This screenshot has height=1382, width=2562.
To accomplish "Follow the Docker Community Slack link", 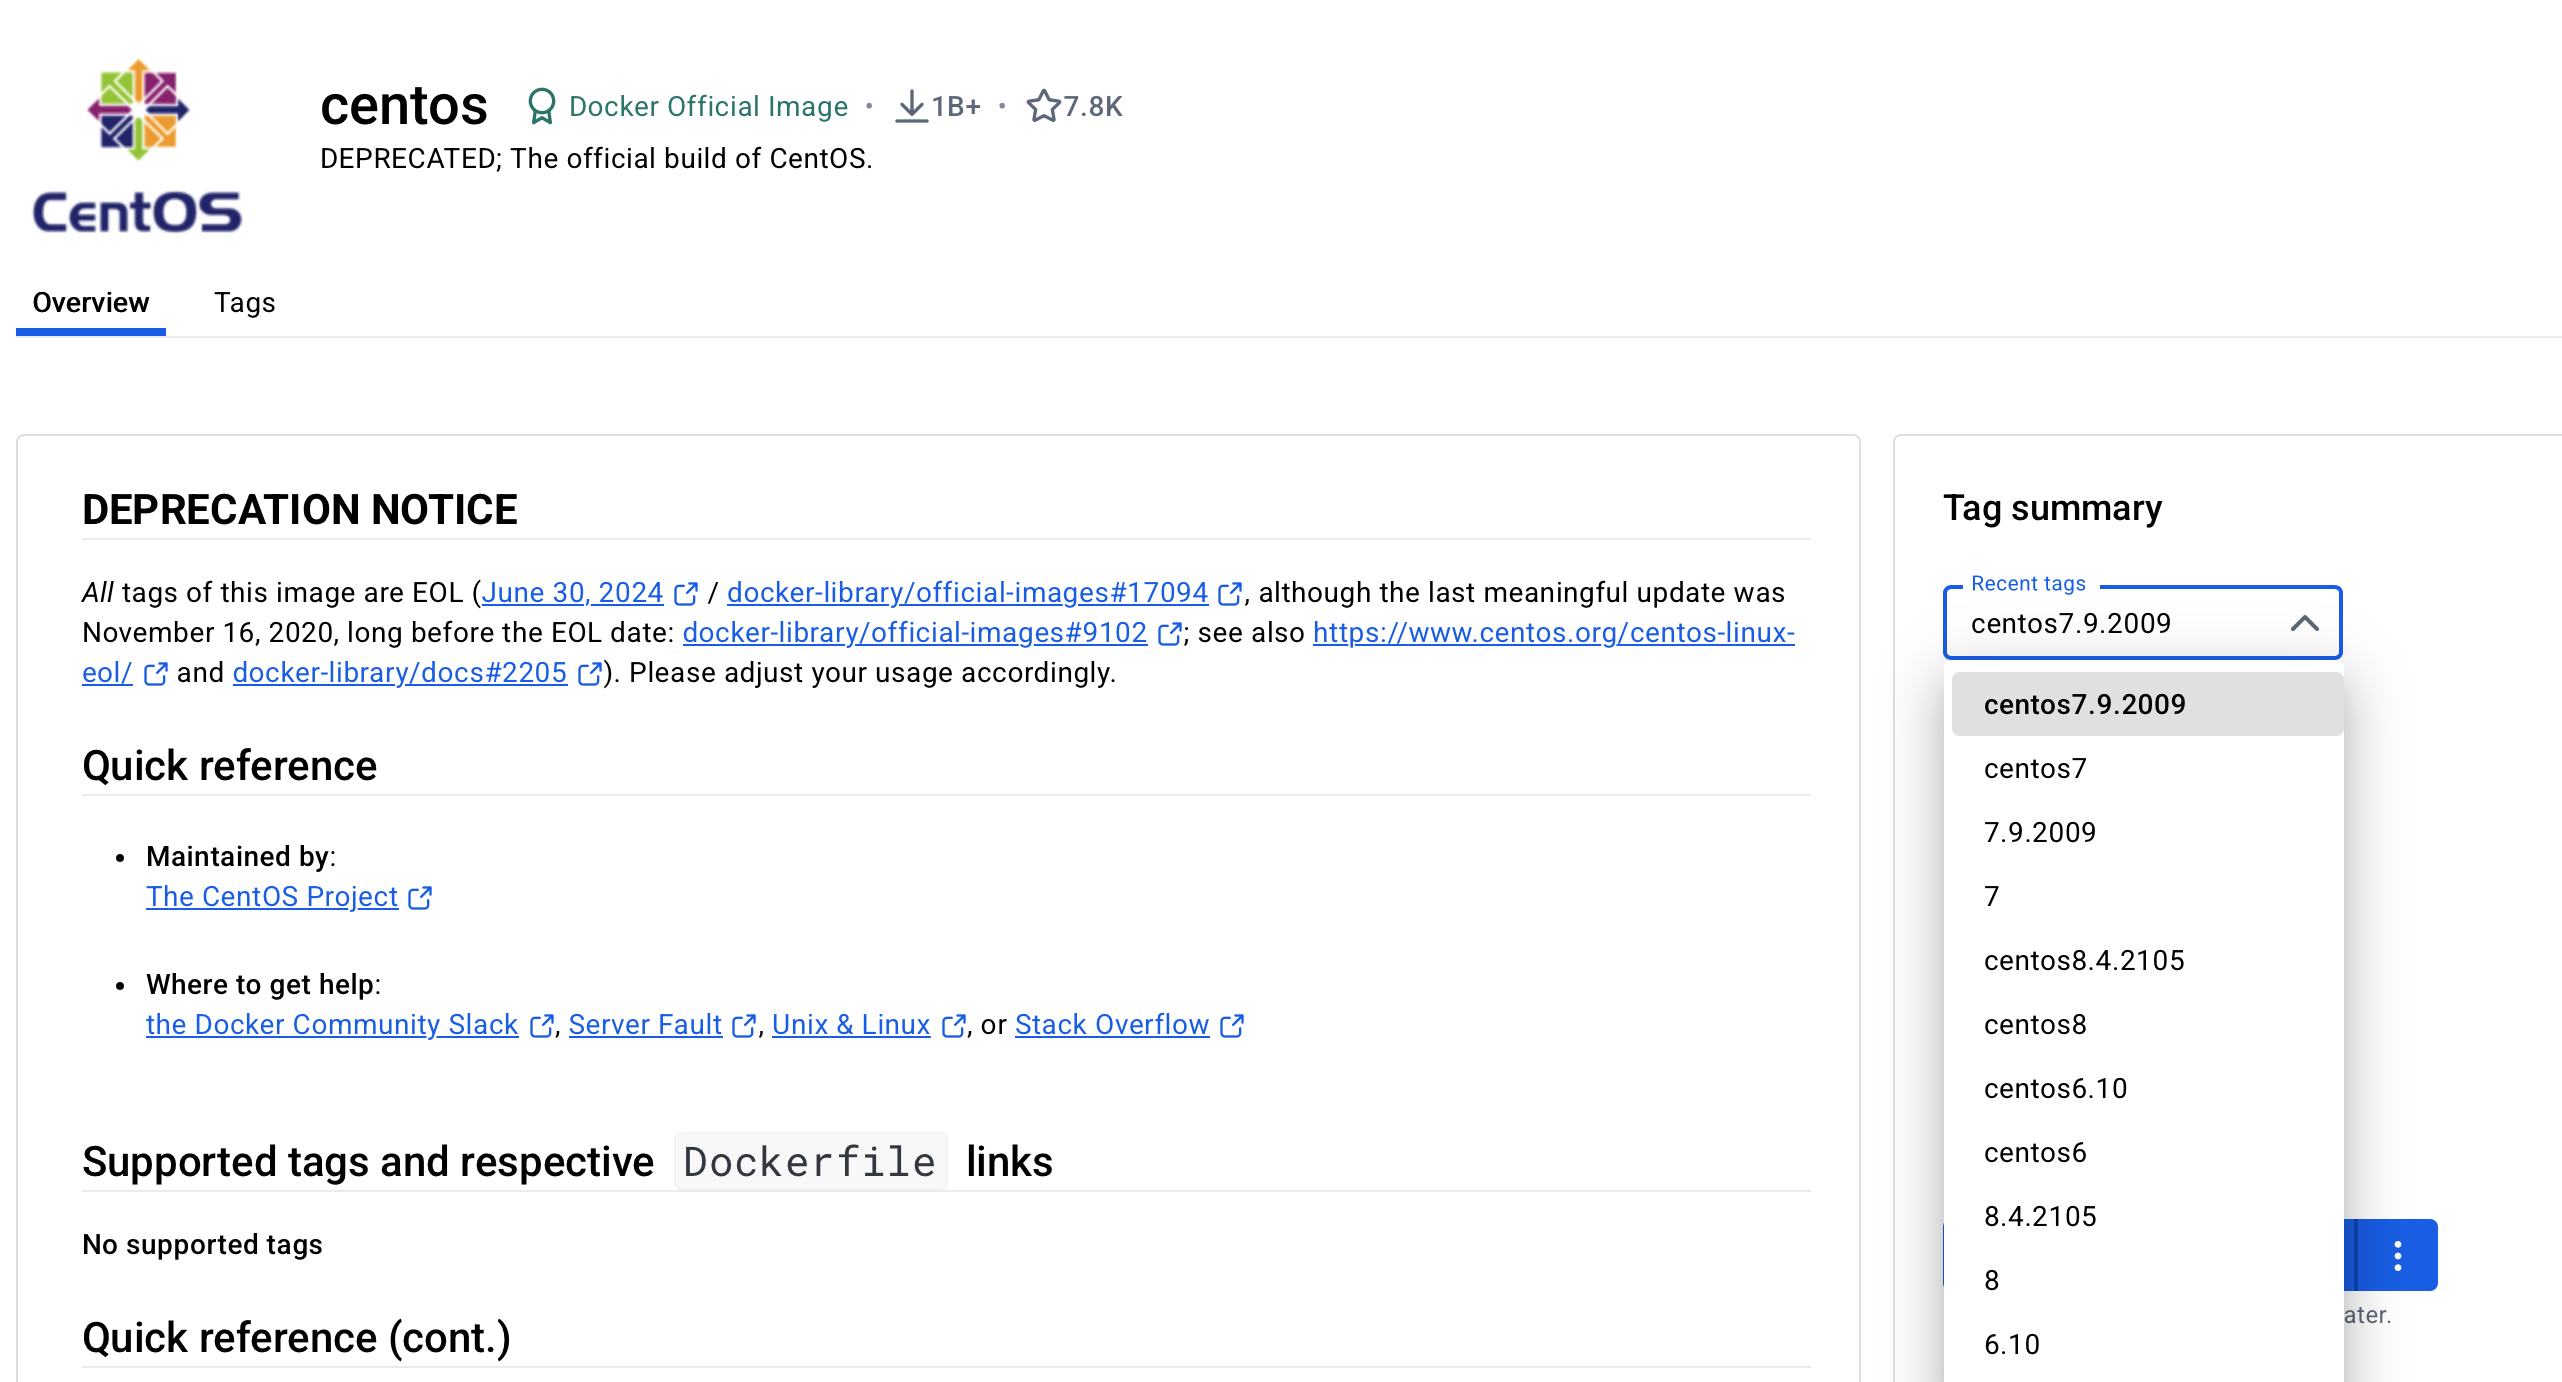I will click(x=331, y=1024).
